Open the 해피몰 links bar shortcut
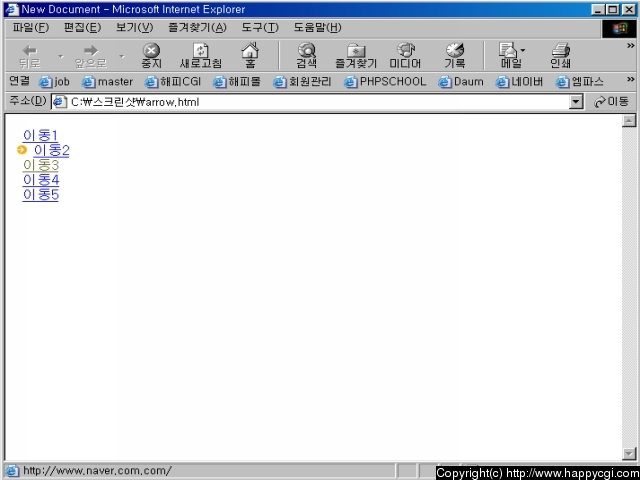This screenshot has height=480, width=640. [237, 82]
